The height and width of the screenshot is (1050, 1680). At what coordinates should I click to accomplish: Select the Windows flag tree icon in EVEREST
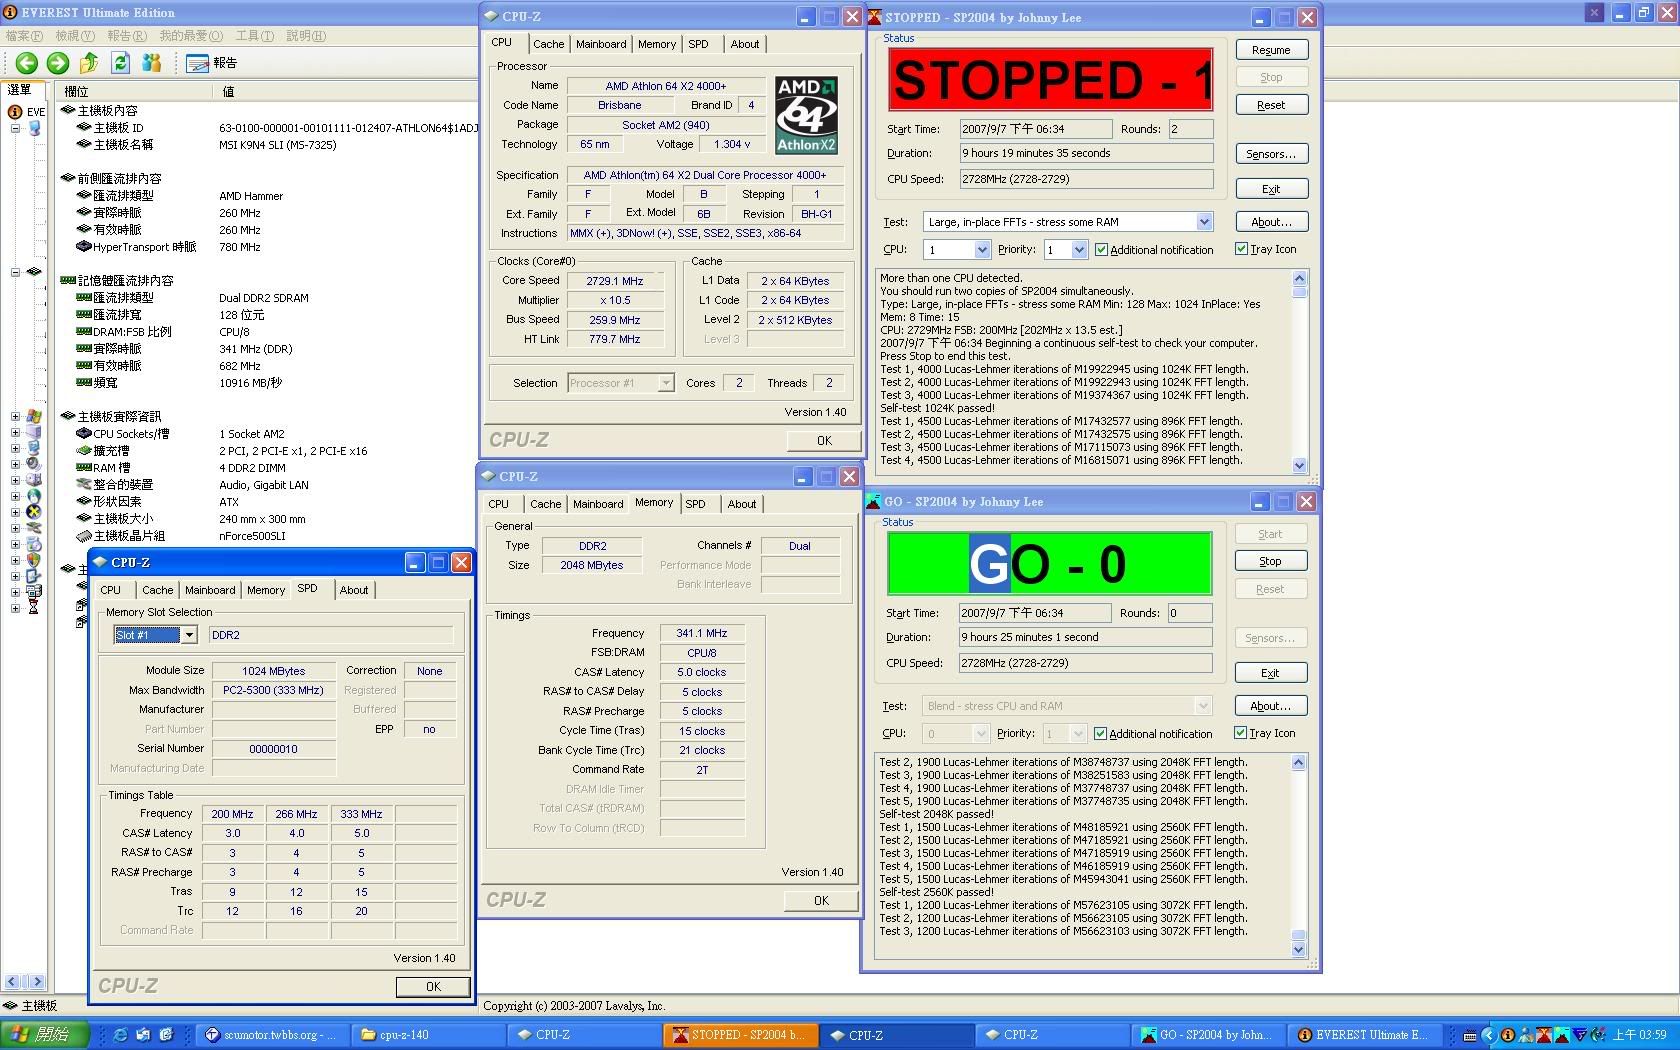click(x=34, y=417)
